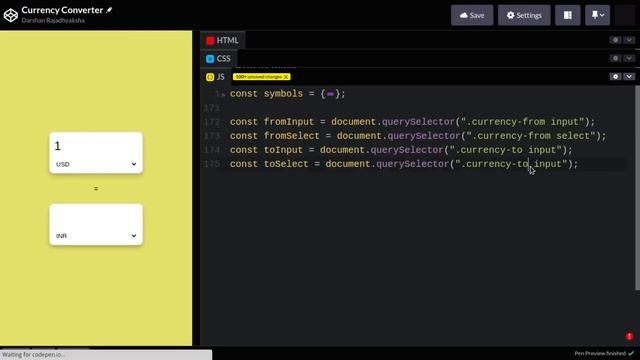Screen dimensions: 640x360
Task: Unfold the collapsed symbols braces marker
Action: pos(330,94)
